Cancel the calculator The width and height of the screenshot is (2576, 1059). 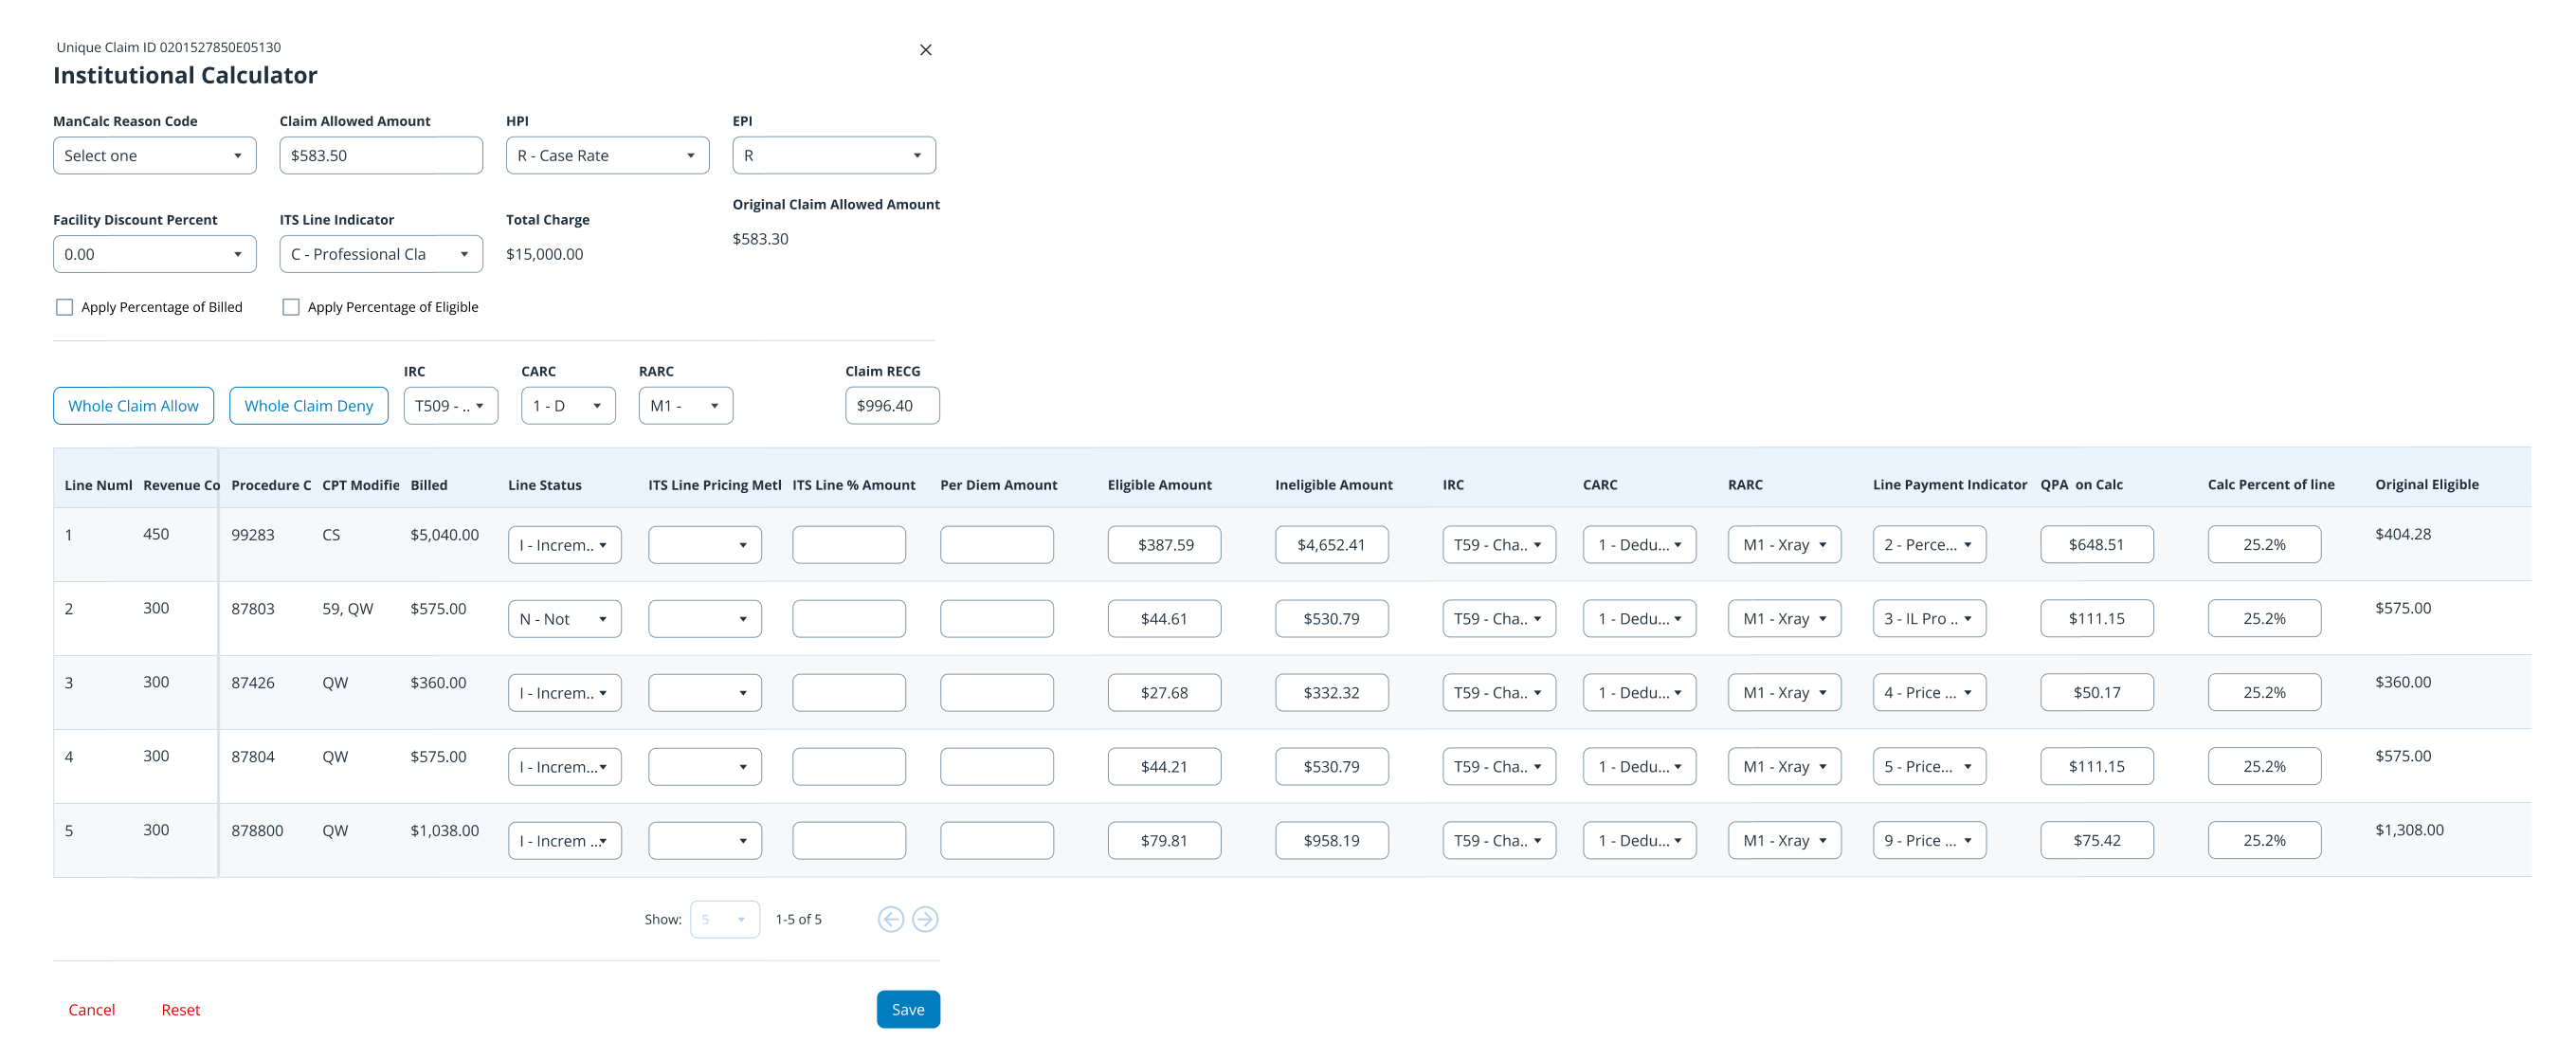tap(92, 1010)
